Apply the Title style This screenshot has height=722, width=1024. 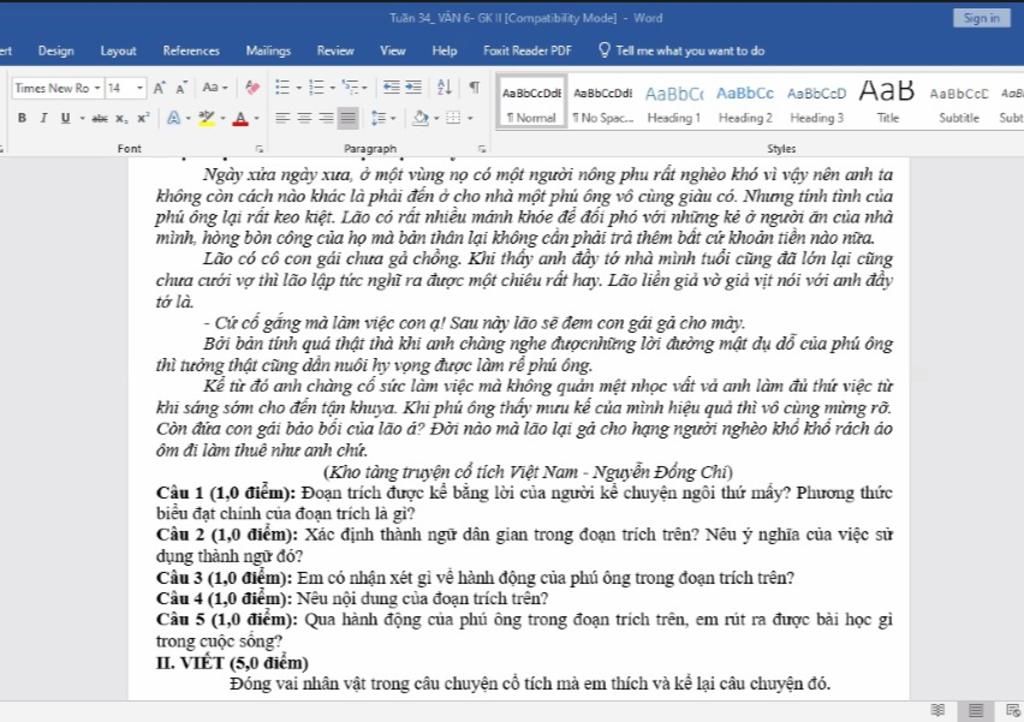[x=888, y=104]
